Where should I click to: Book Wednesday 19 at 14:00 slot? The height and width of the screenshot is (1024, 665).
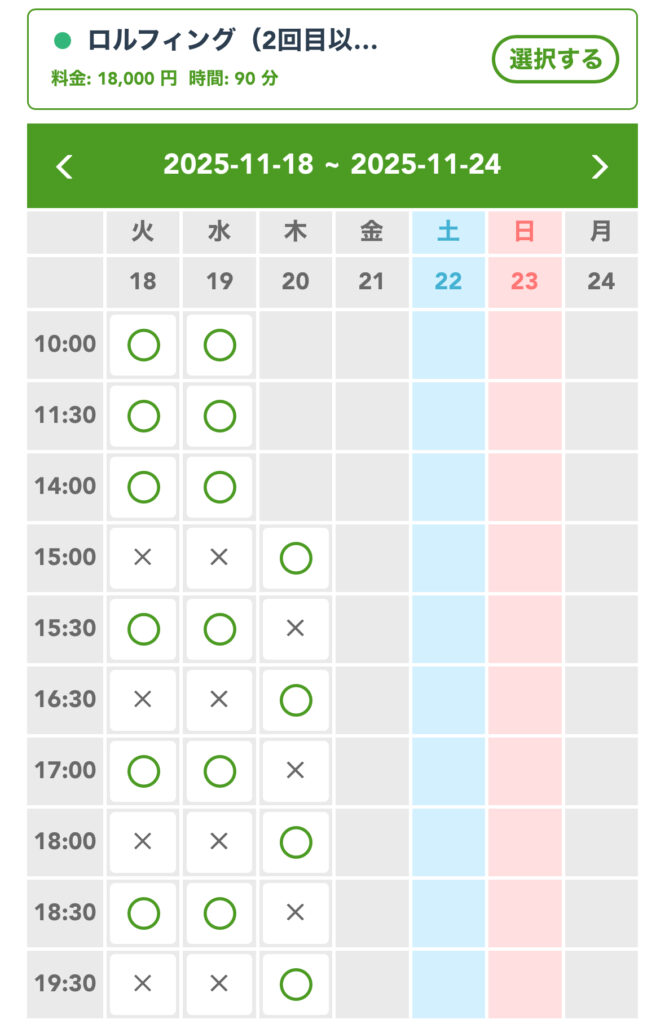click(x=219, y=487)
